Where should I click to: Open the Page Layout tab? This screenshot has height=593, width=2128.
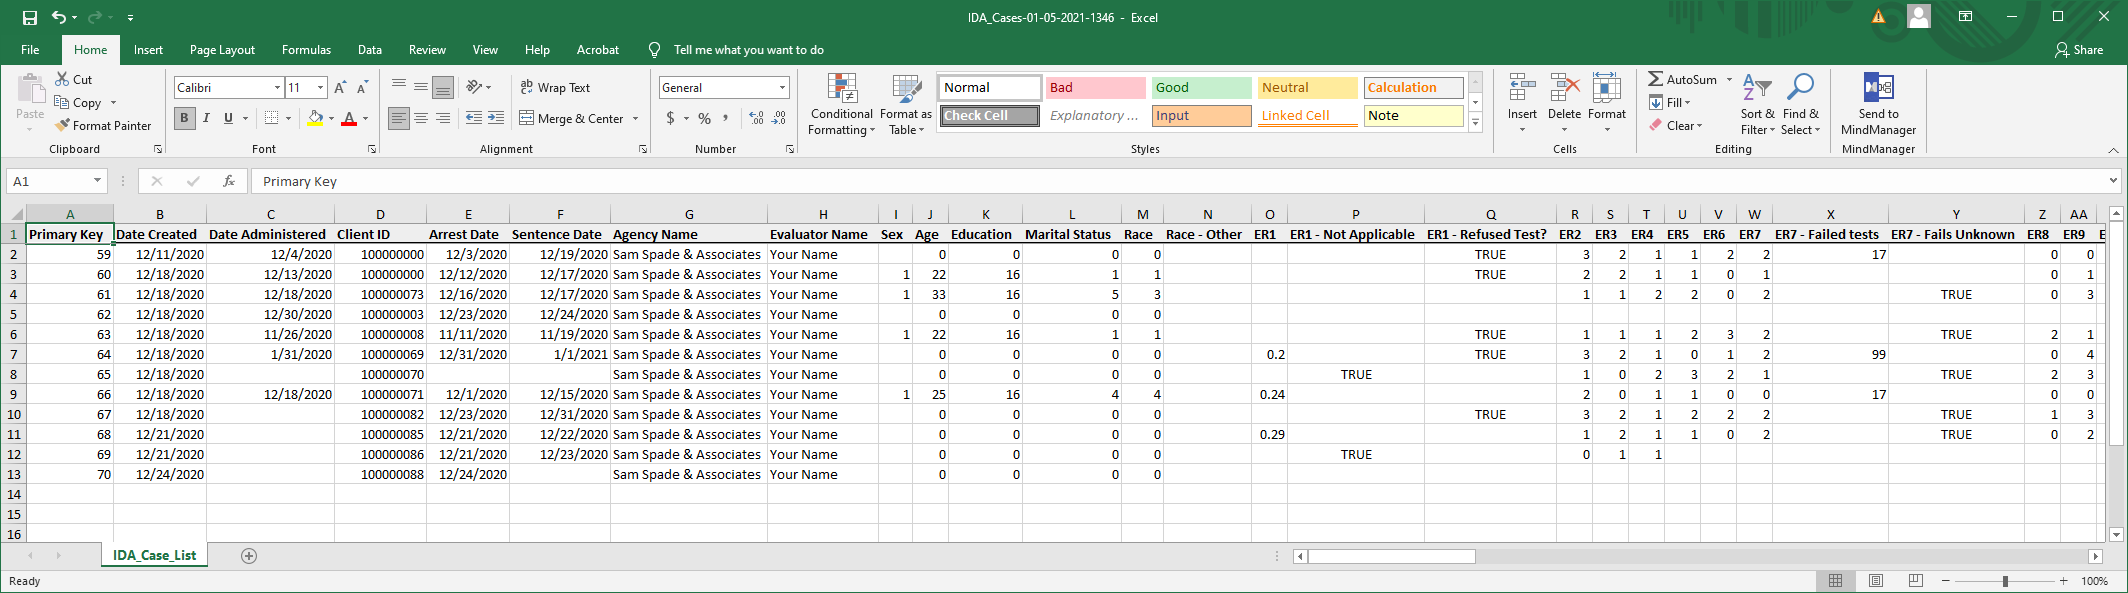222,50
